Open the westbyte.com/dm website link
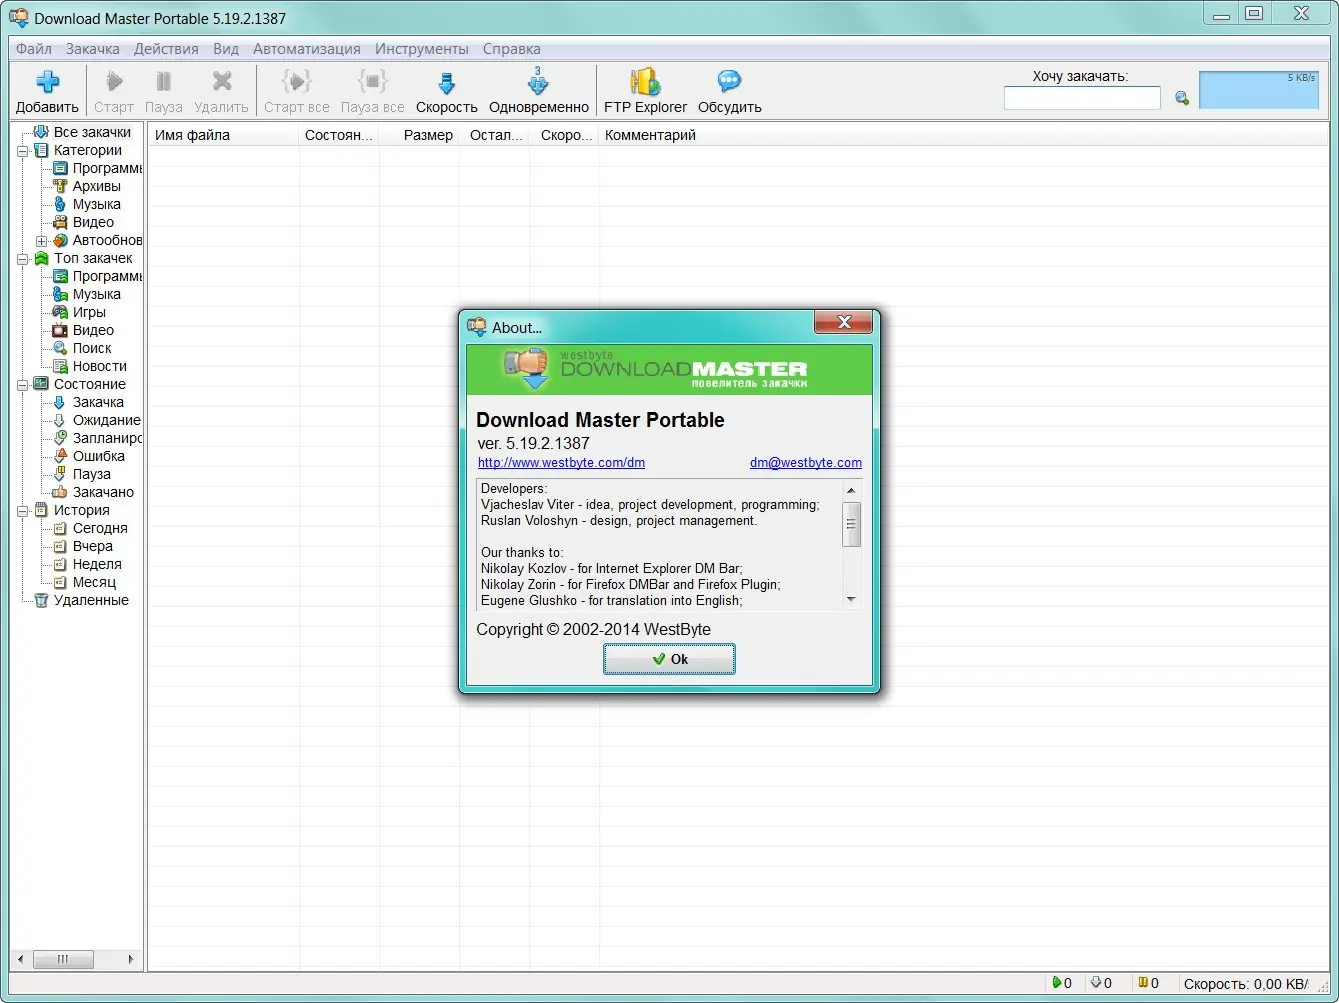This screenshot has width=1339, height=1003. [561, 462]
